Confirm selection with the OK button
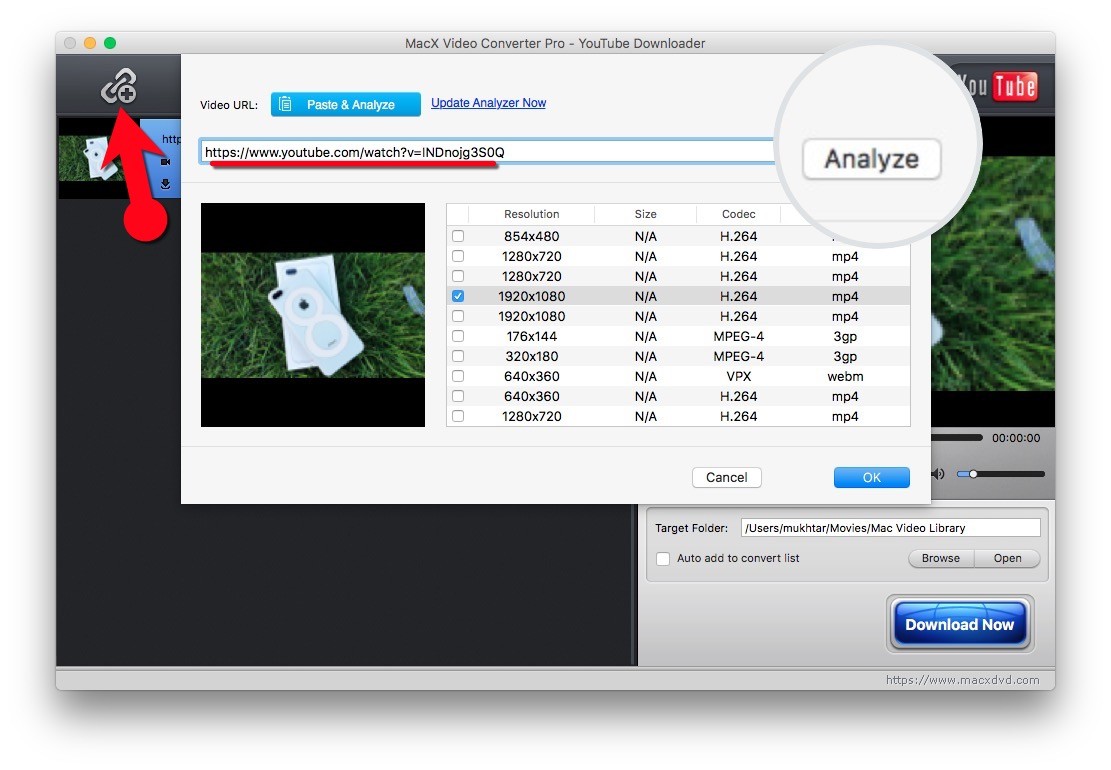Screen dimensions: 1111x770 tap(872, 477)
